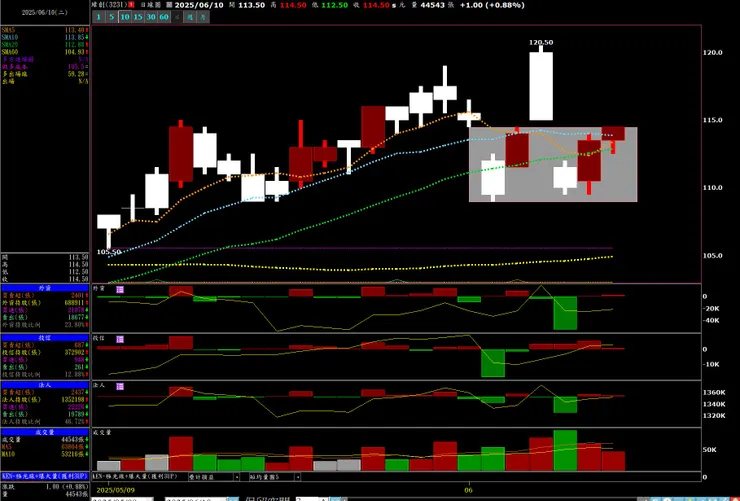Click the 法人持股 1352188 value
This screenshot has height=501, width=740.
pos(73,400)
